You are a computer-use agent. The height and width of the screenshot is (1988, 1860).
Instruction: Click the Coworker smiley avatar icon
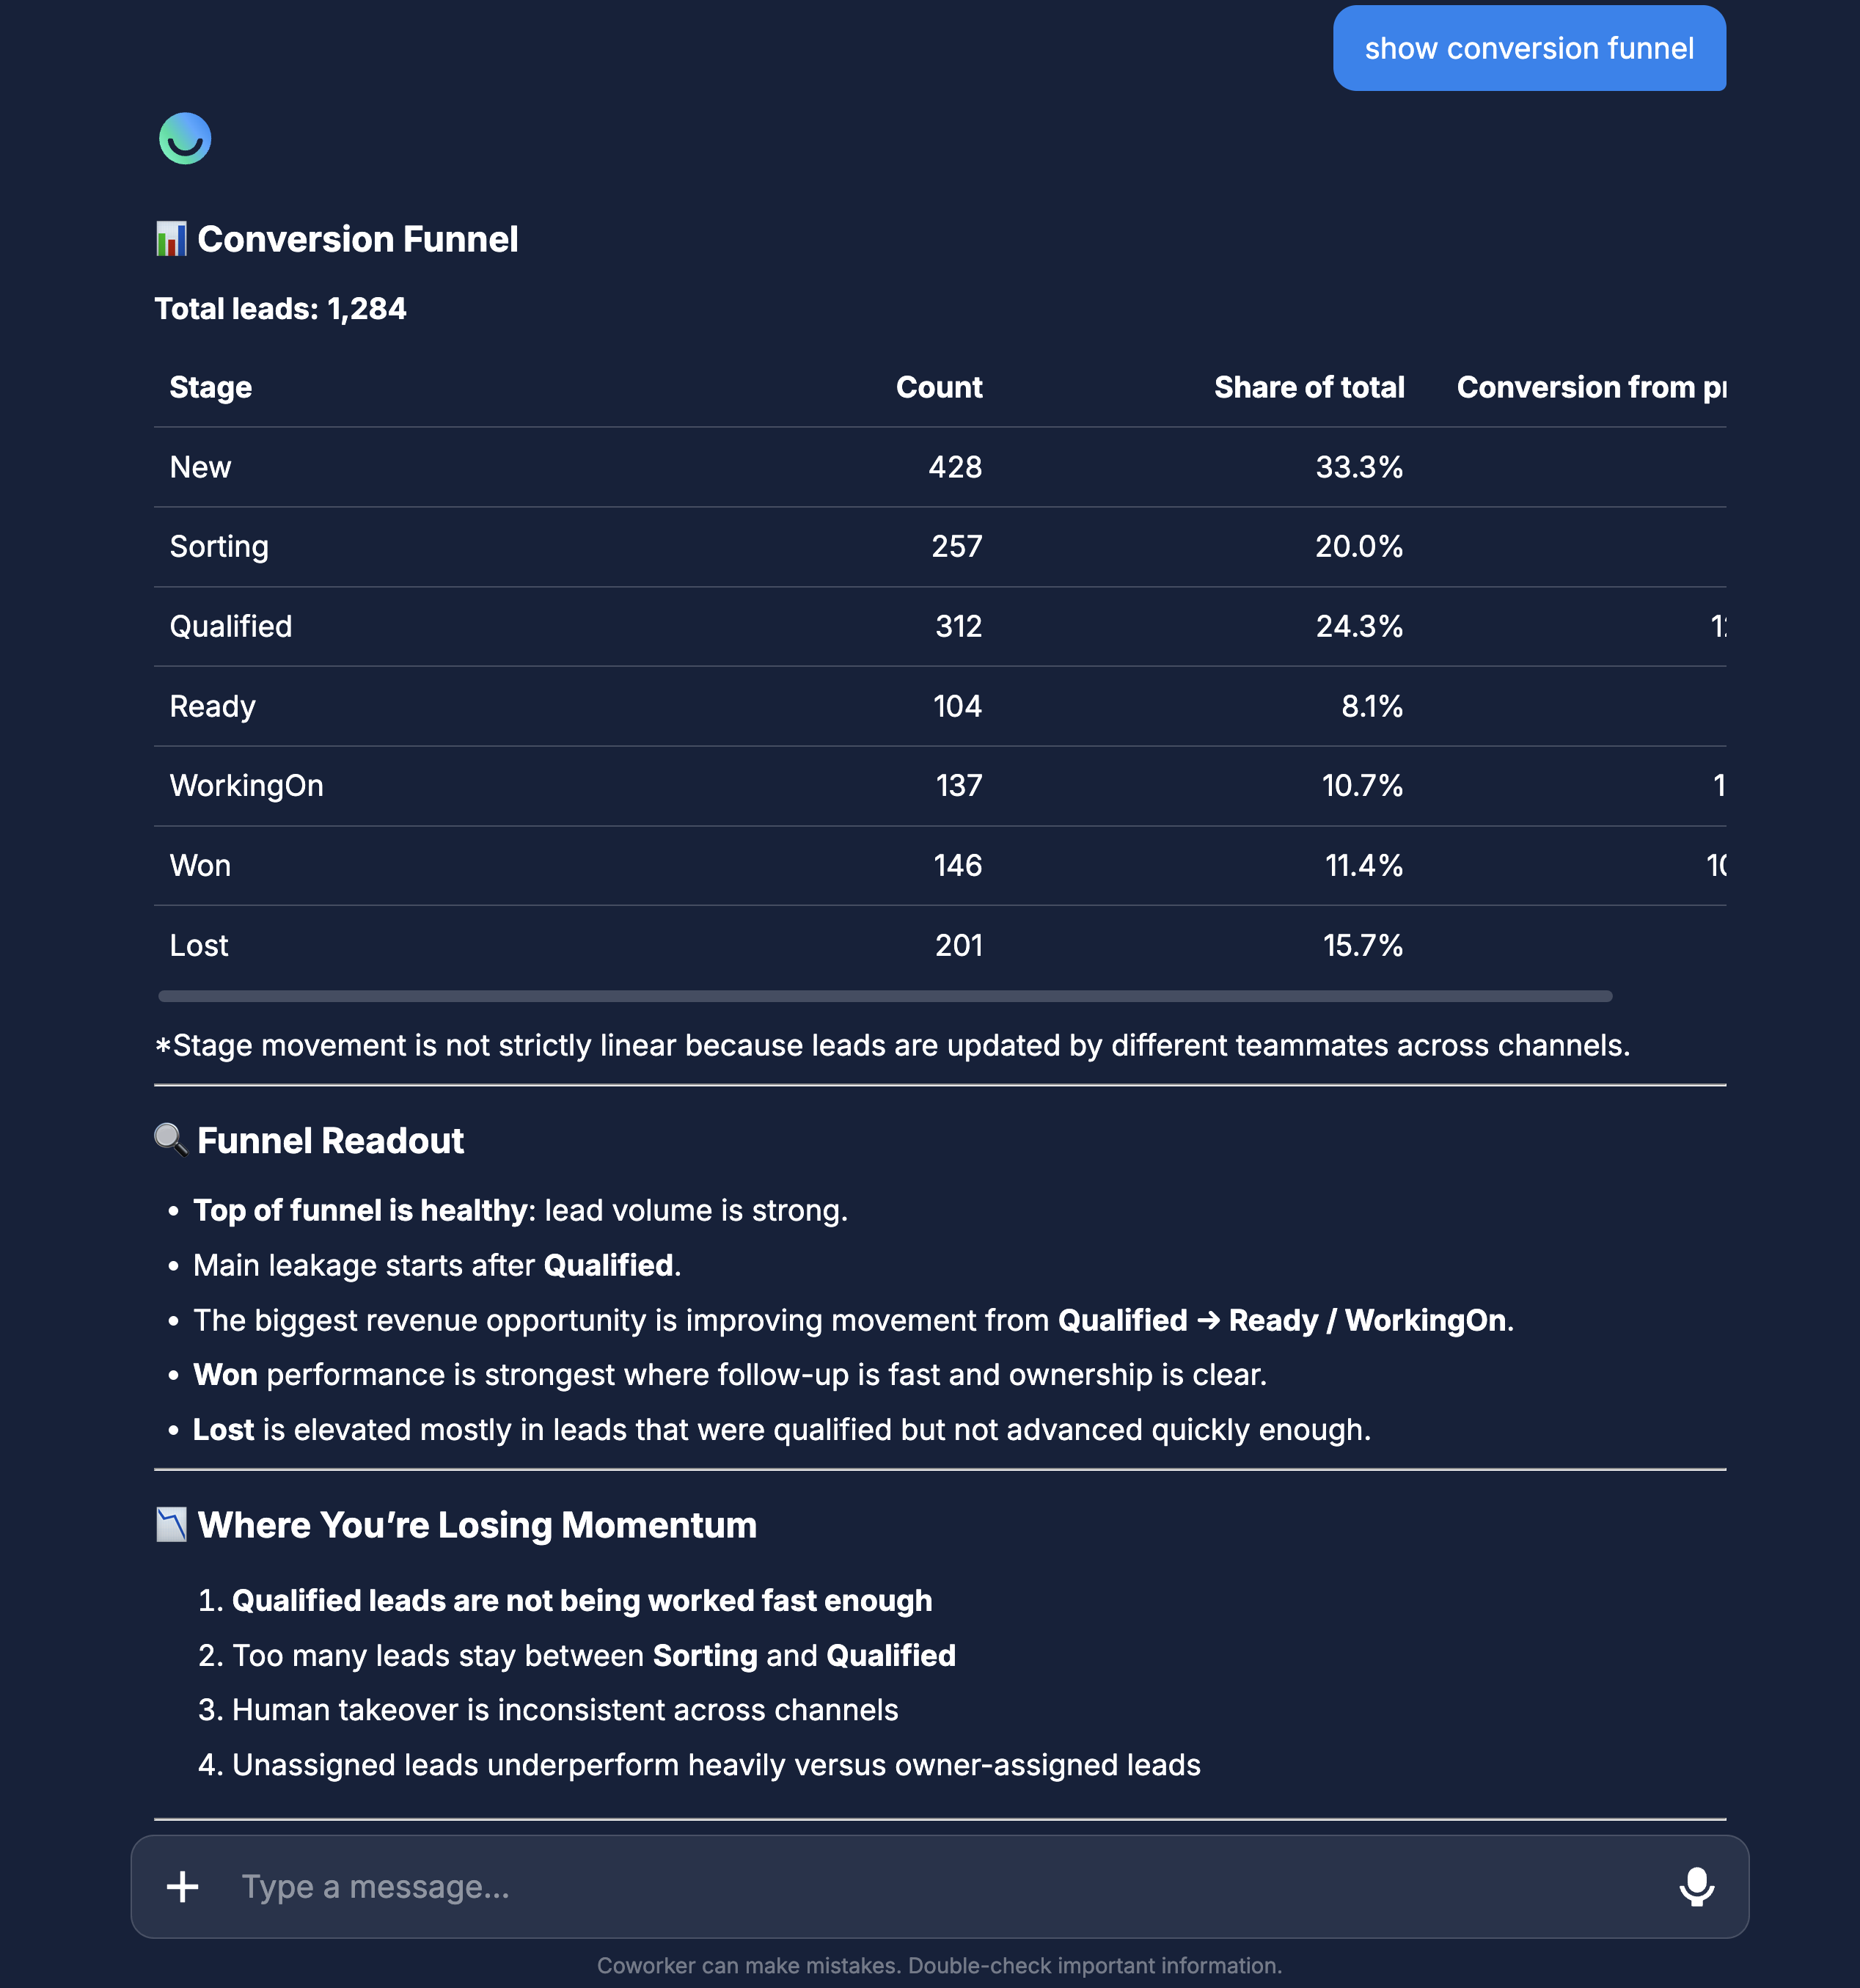point(185,138)
